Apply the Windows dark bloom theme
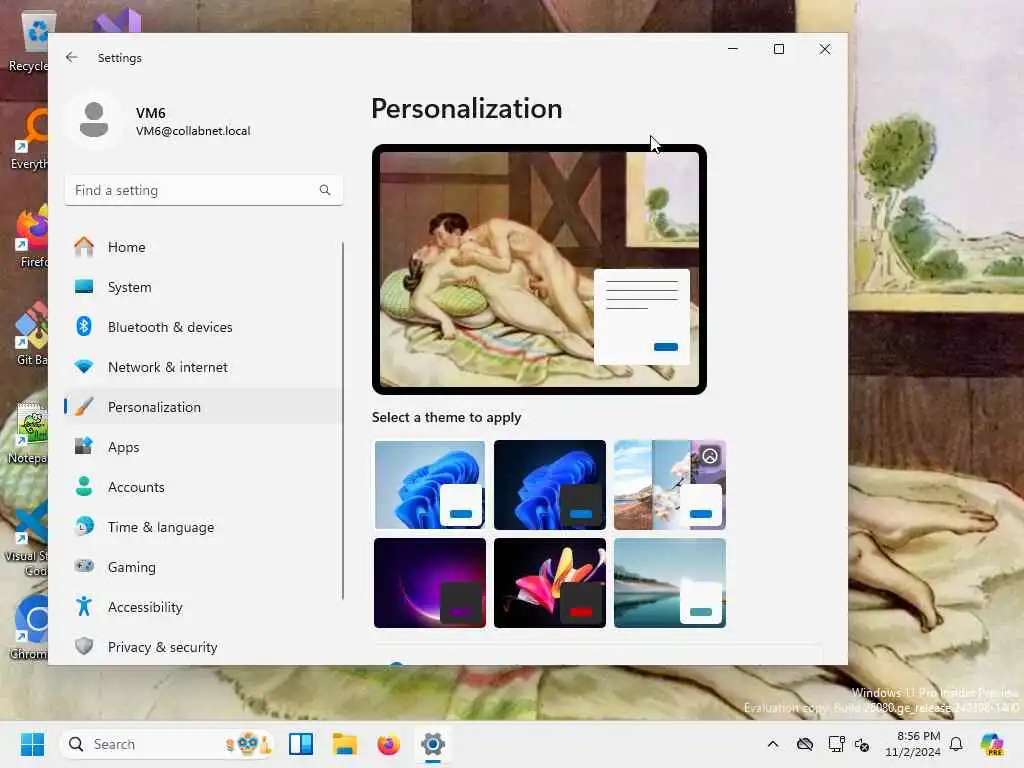Viewport: 1024px width, 768px height. (x=550, y=485)
